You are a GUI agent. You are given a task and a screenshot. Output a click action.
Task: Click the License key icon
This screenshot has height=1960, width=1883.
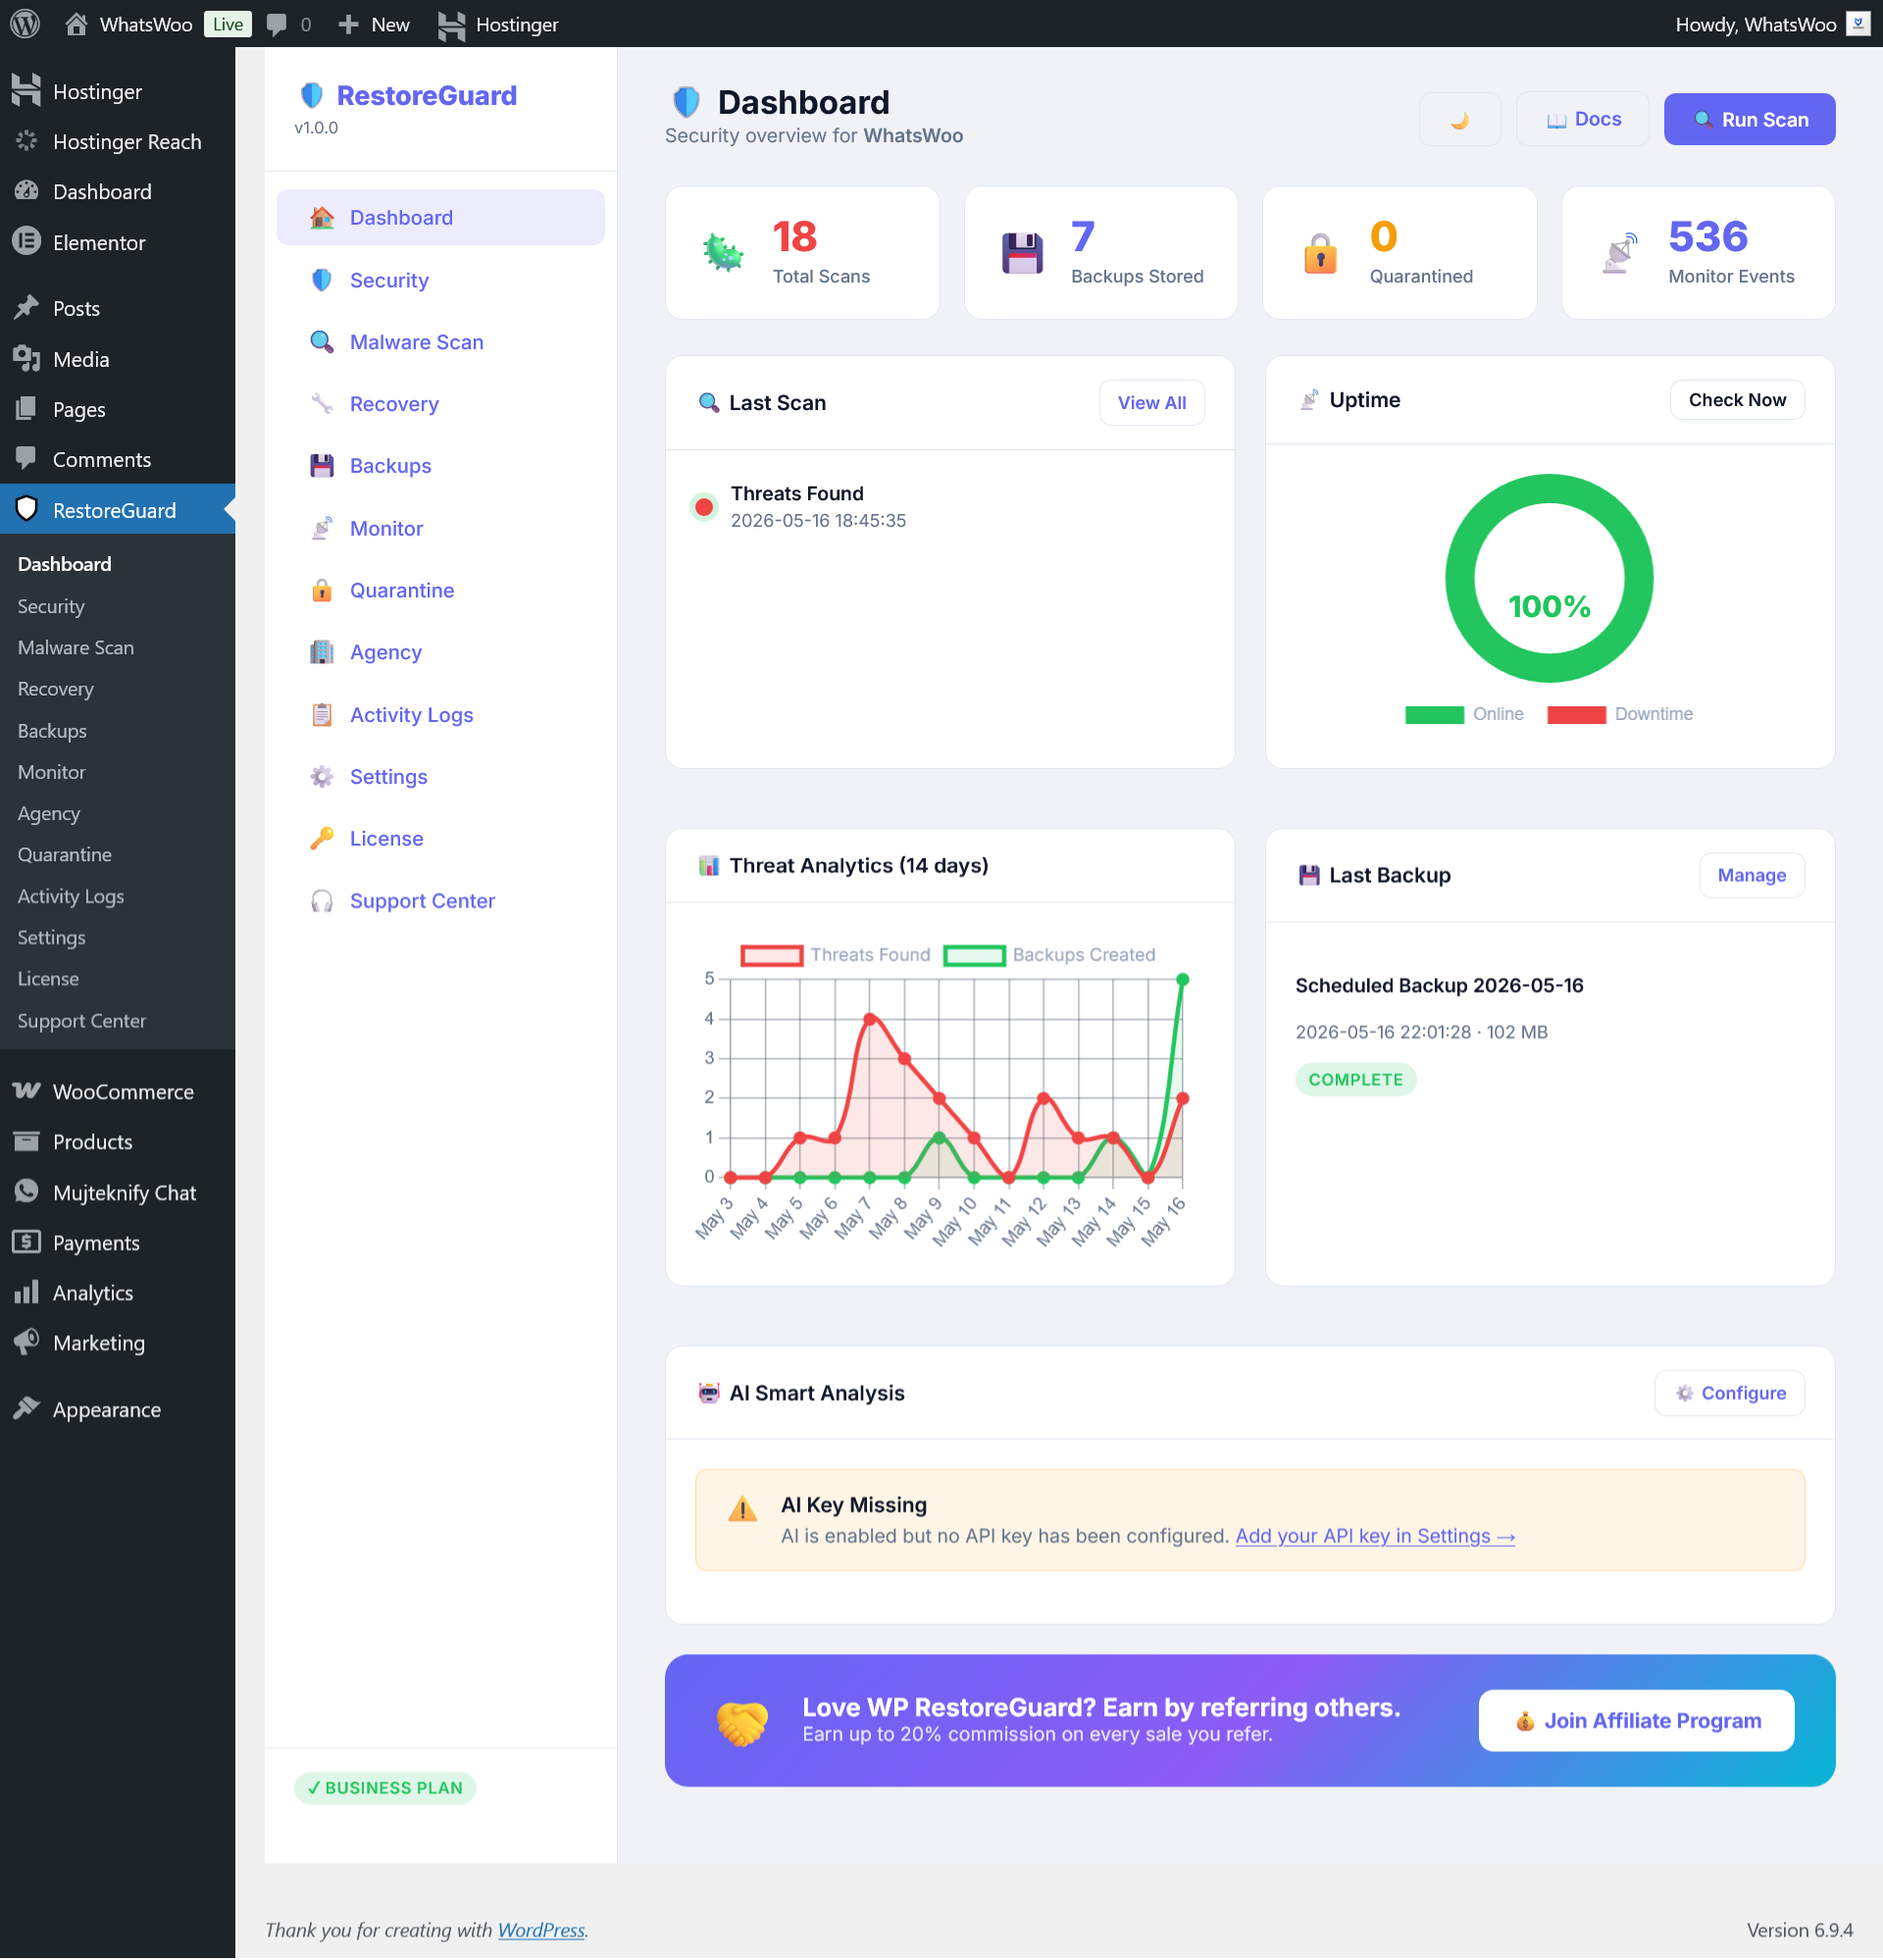(x=321, y=839)
